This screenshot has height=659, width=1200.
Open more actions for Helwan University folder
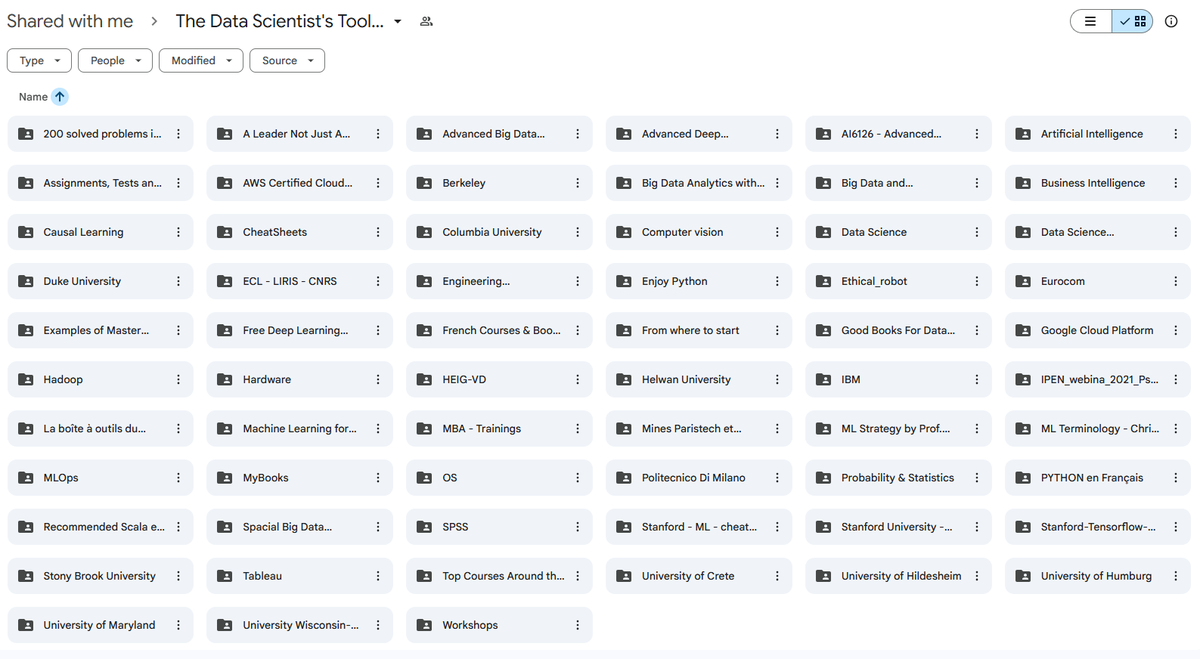click(x=777, y=380)
